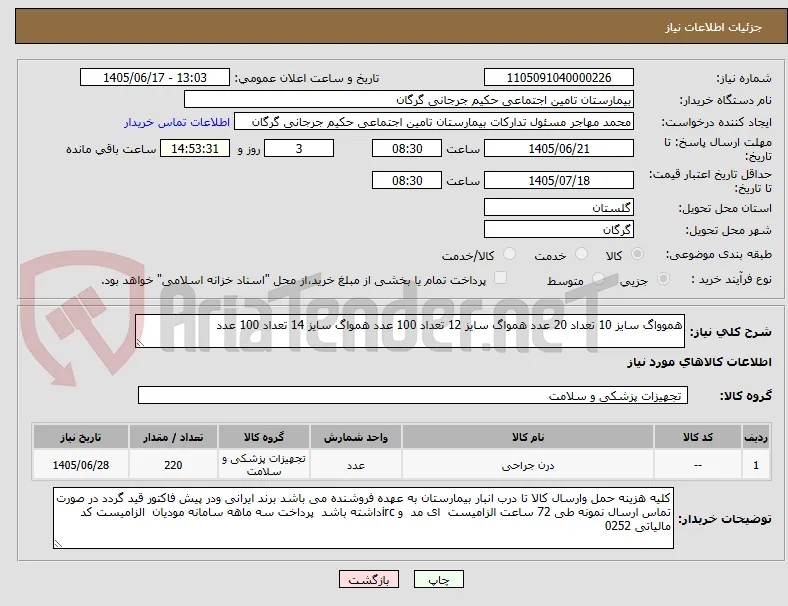Click the اطلاعات کالاهای مورد نیاز section heading
The image size is (788, 606).
coord(699,362)
